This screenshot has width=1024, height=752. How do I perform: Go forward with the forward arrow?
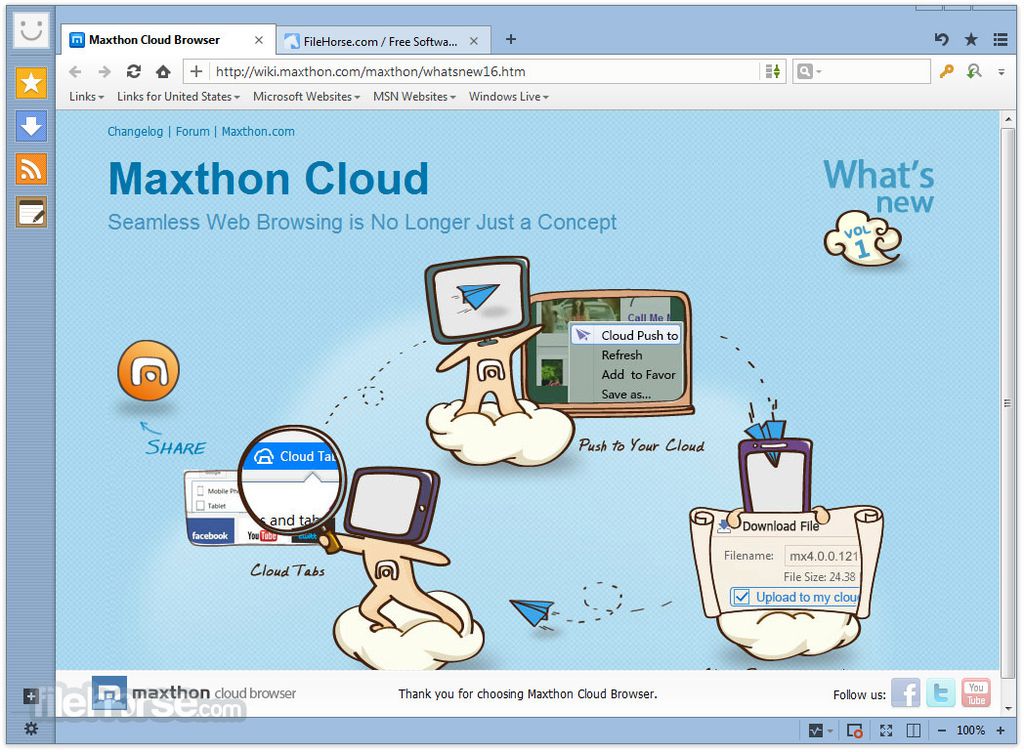click(x=104, y=71)
